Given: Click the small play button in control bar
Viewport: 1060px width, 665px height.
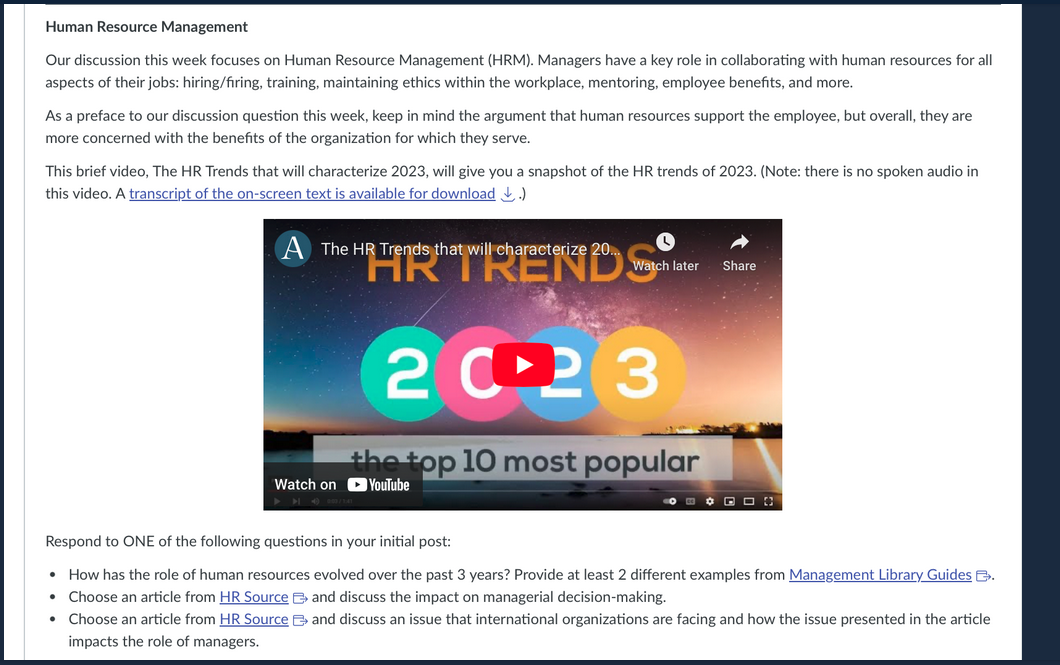Looking at the screenshot, I should pyautogui.click(x=276, y=501).
